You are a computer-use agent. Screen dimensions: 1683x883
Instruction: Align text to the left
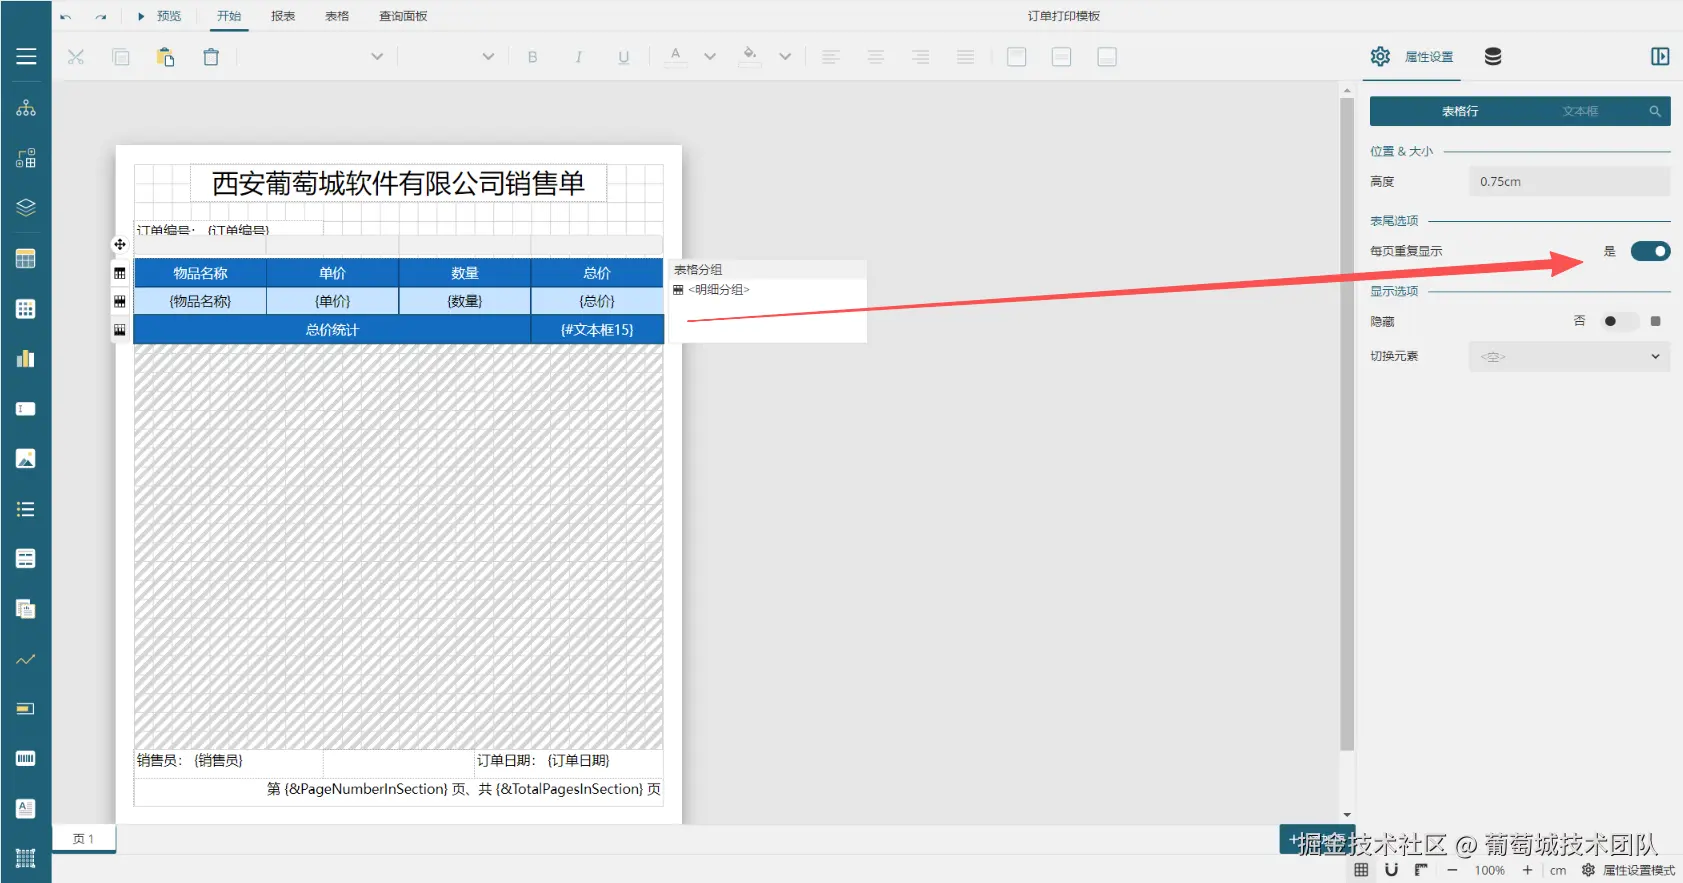point(831,57)
